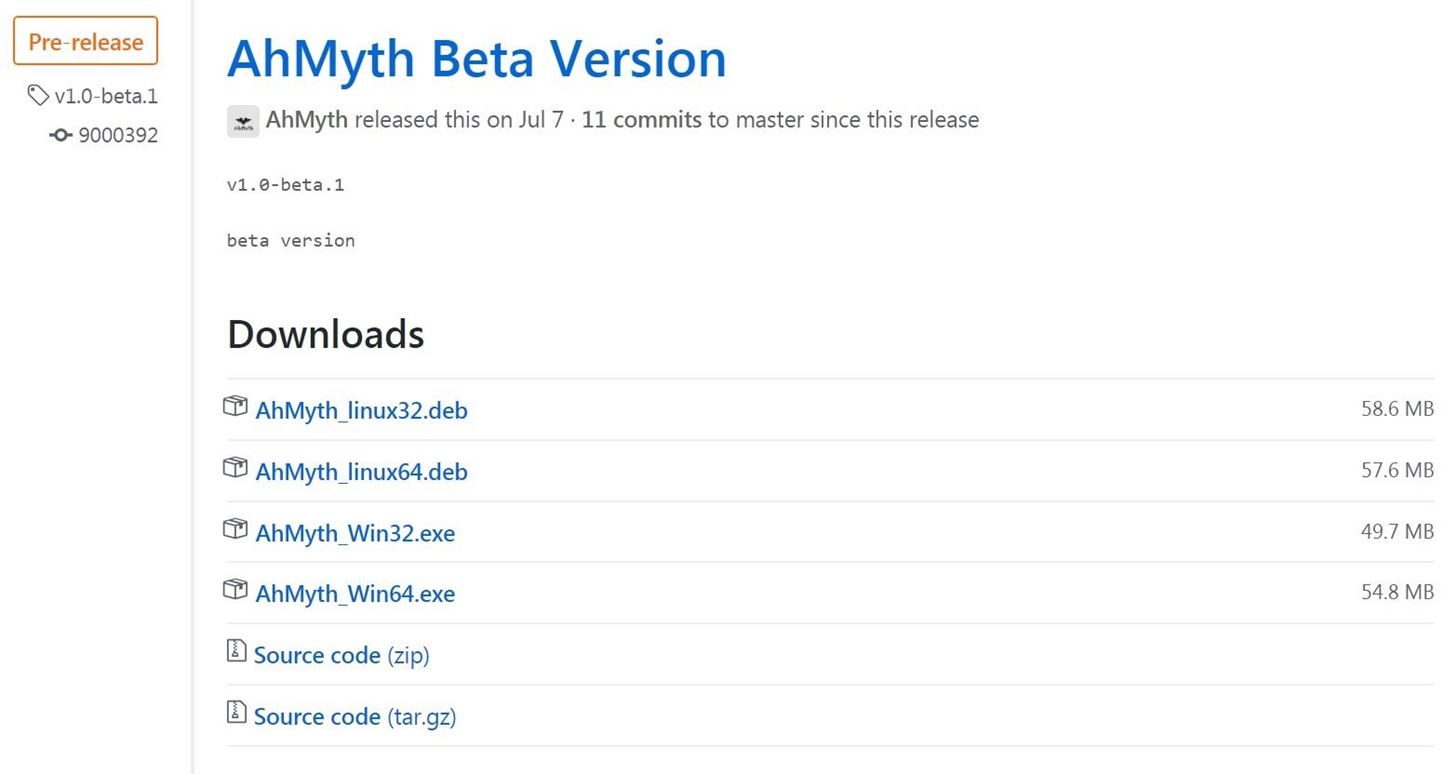
Task: Click the package icon beside AhMyth_linux32.deb
Action: 235,406
